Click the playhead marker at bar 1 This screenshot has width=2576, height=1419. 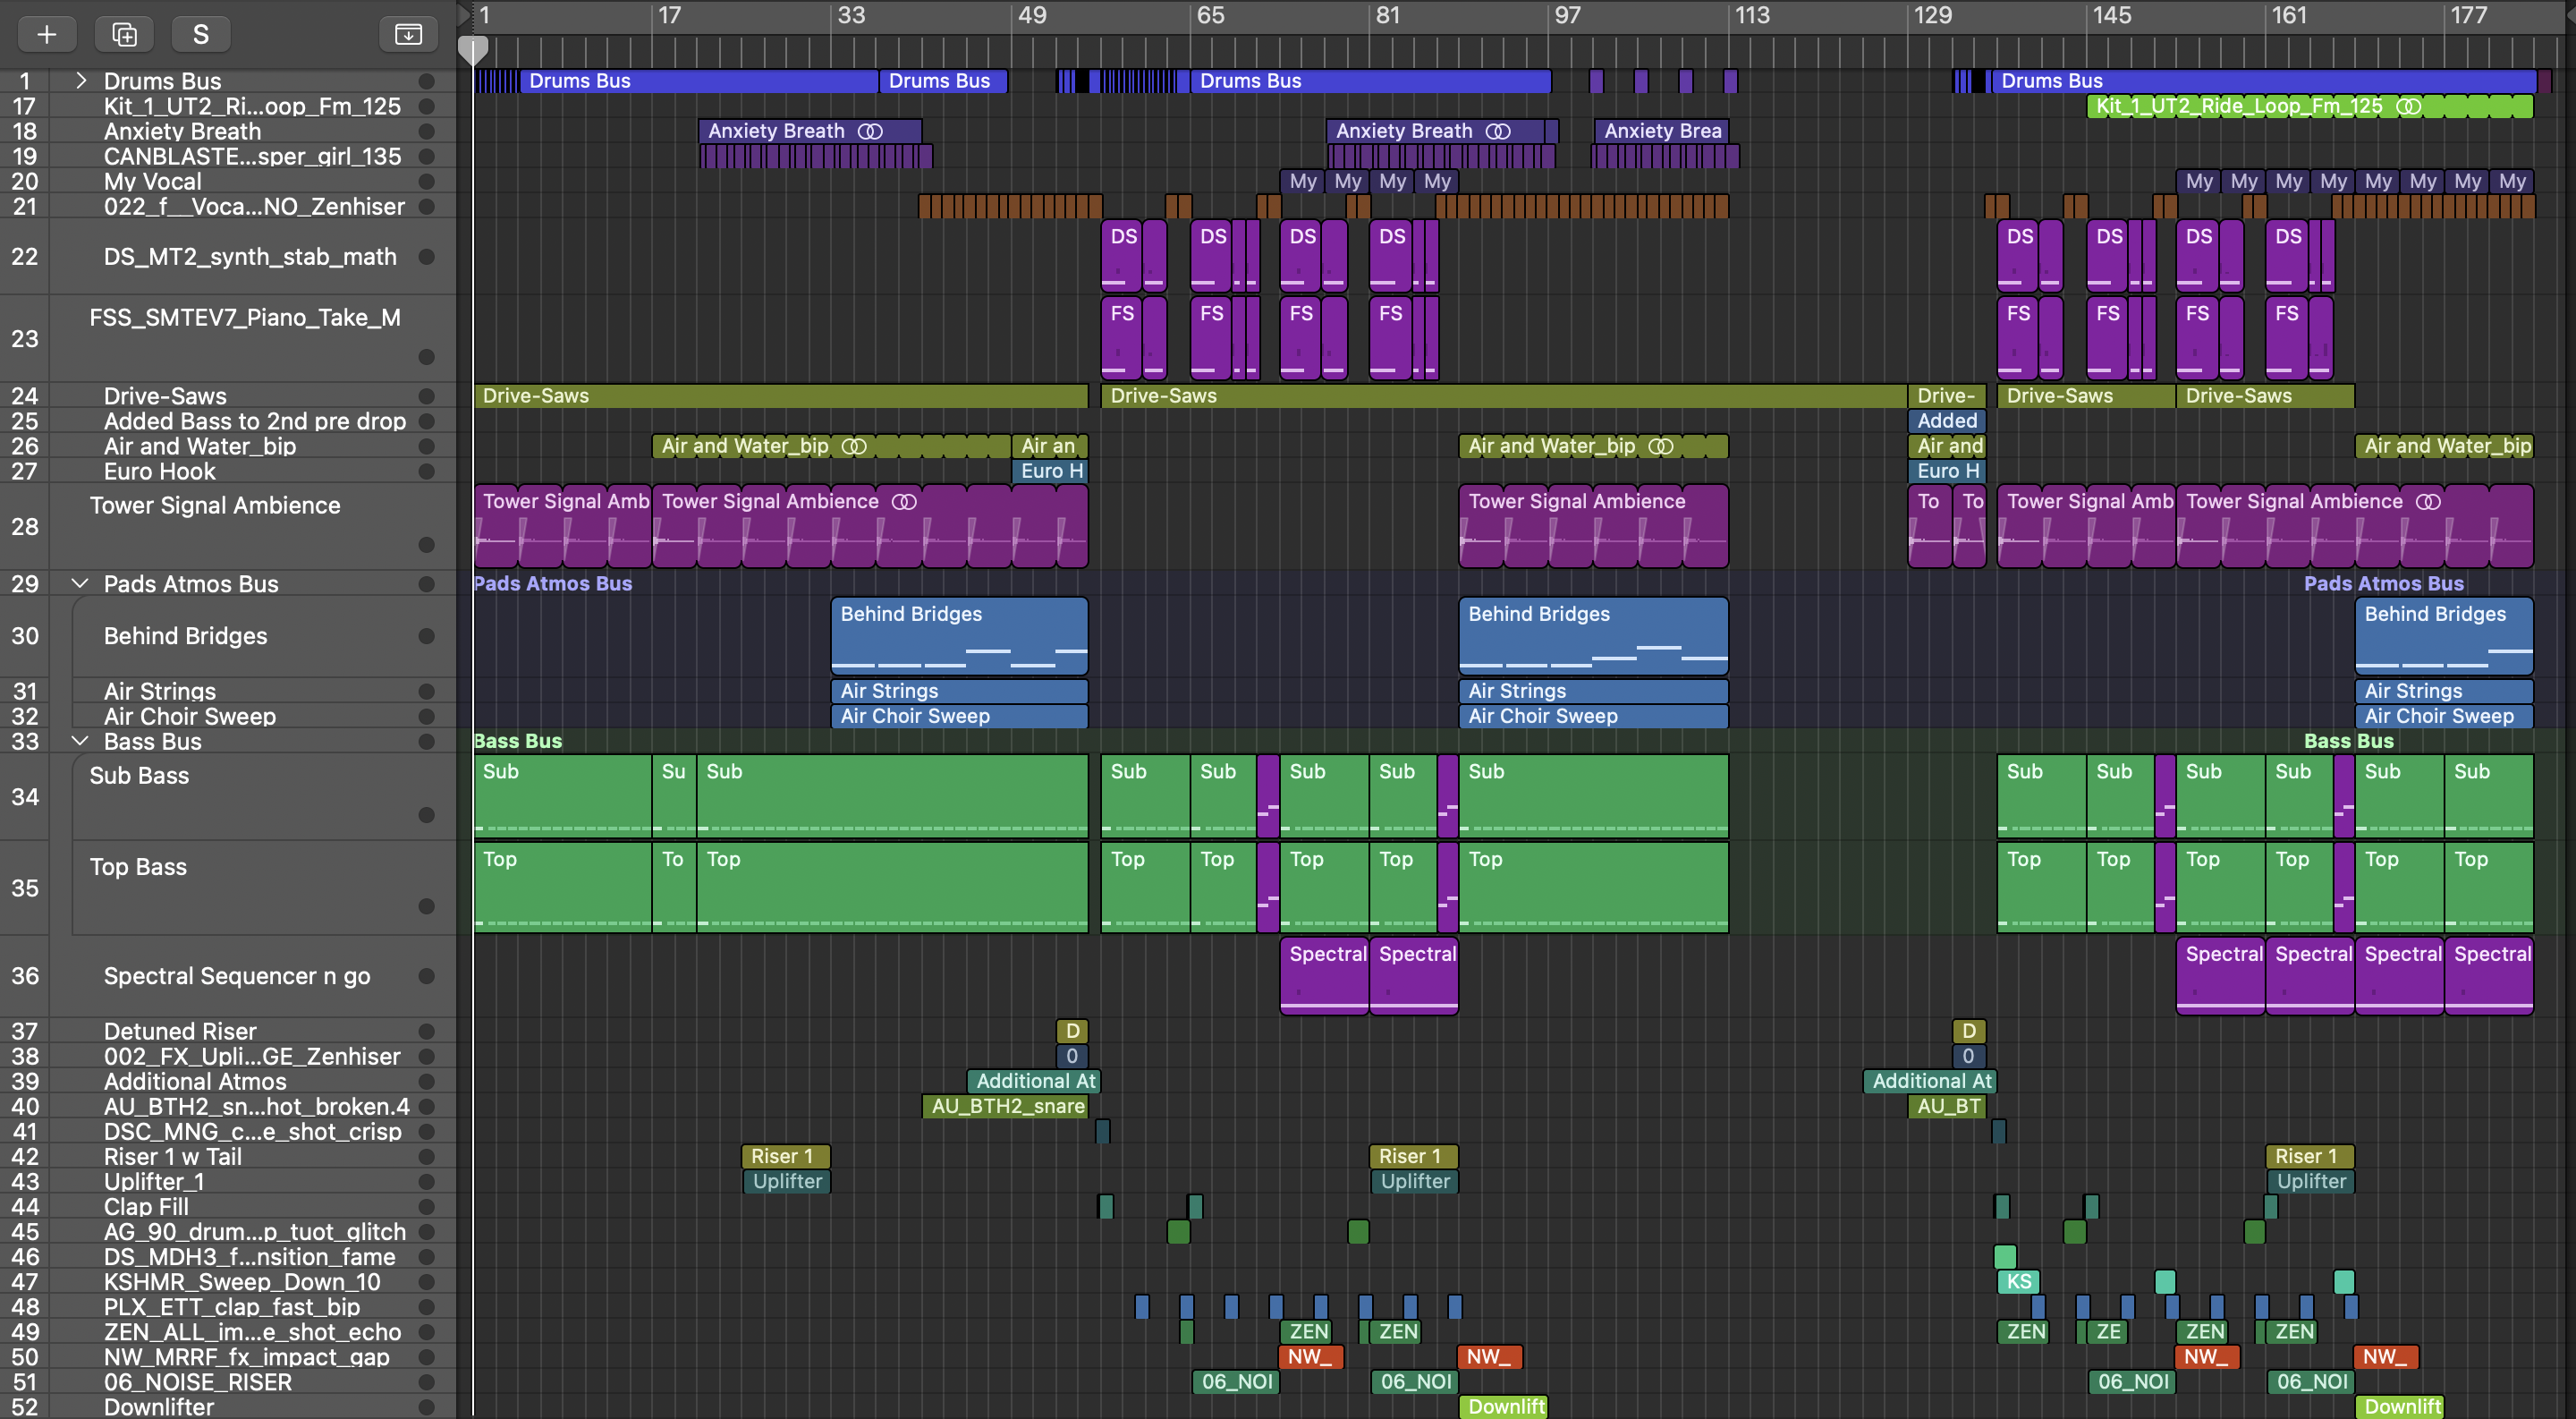click(x=473, y=48)
